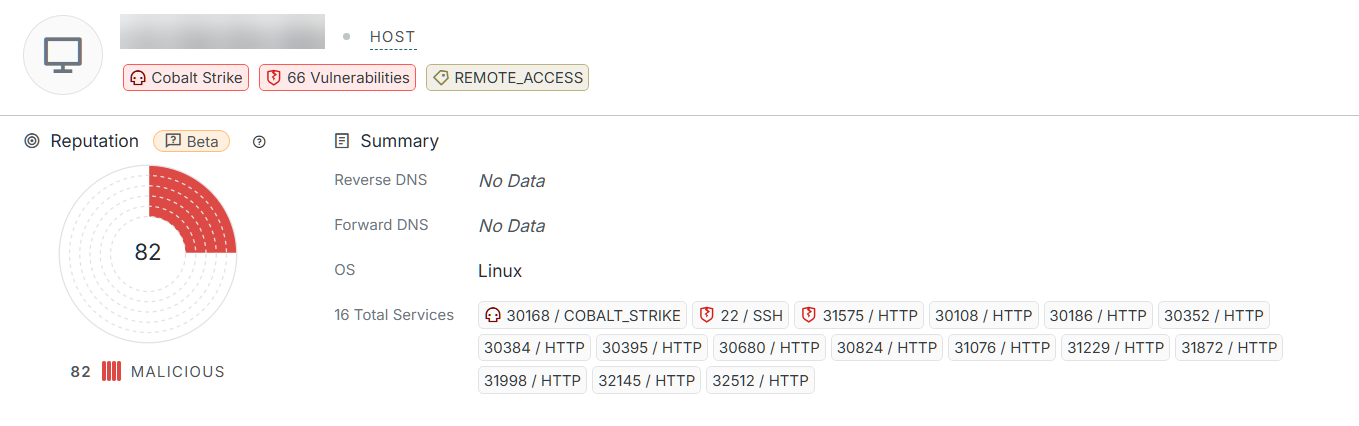Open the Reputation help question mark icon
Screen dimensions: 1359x426
pos(260,142)
